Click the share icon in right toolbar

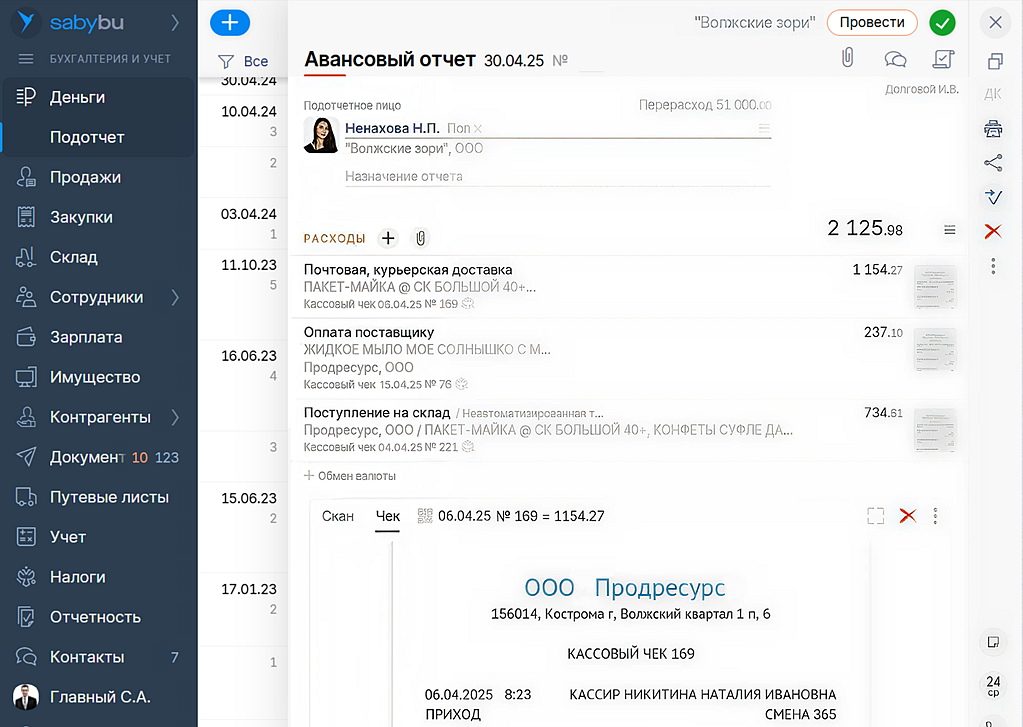(993, 163)
